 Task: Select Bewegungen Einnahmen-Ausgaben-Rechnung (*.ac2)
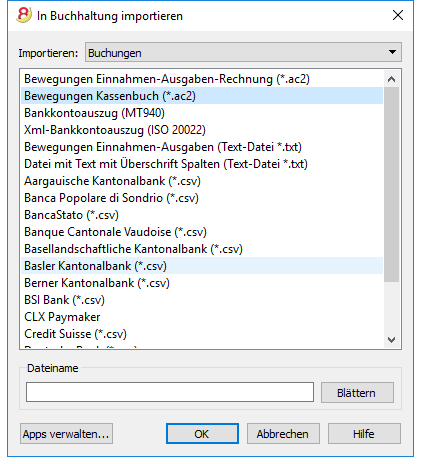tap(202, 79)
